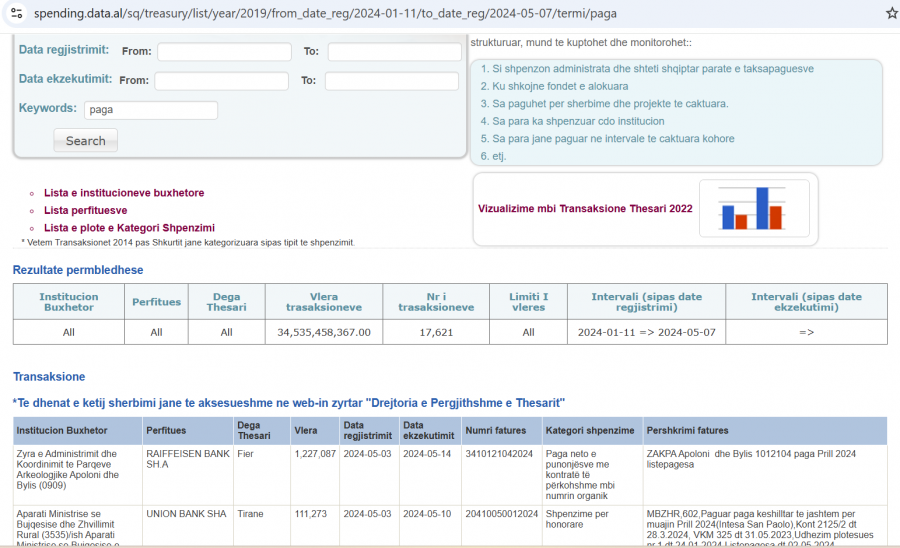Select interval 2024-01-11 => 2024-05-07 cell
The height and width of the screenshot is (548, 900).
click(x=646, y=332)
